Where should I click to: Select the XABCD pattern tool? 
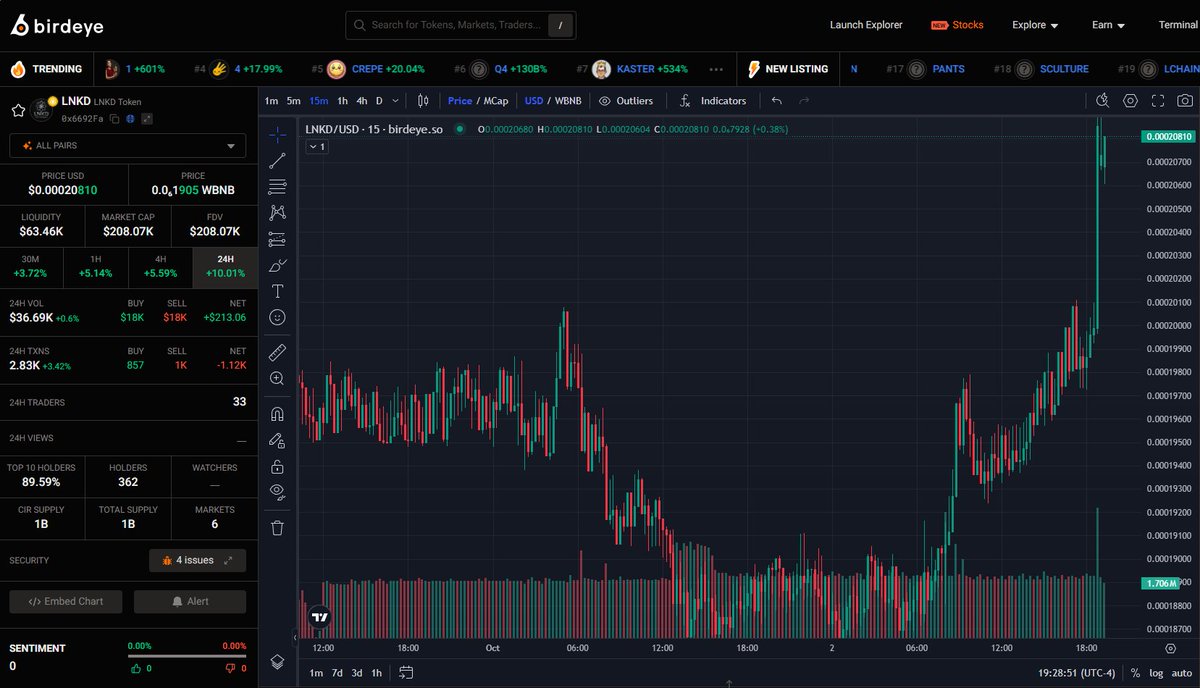[x=277, y=212]
